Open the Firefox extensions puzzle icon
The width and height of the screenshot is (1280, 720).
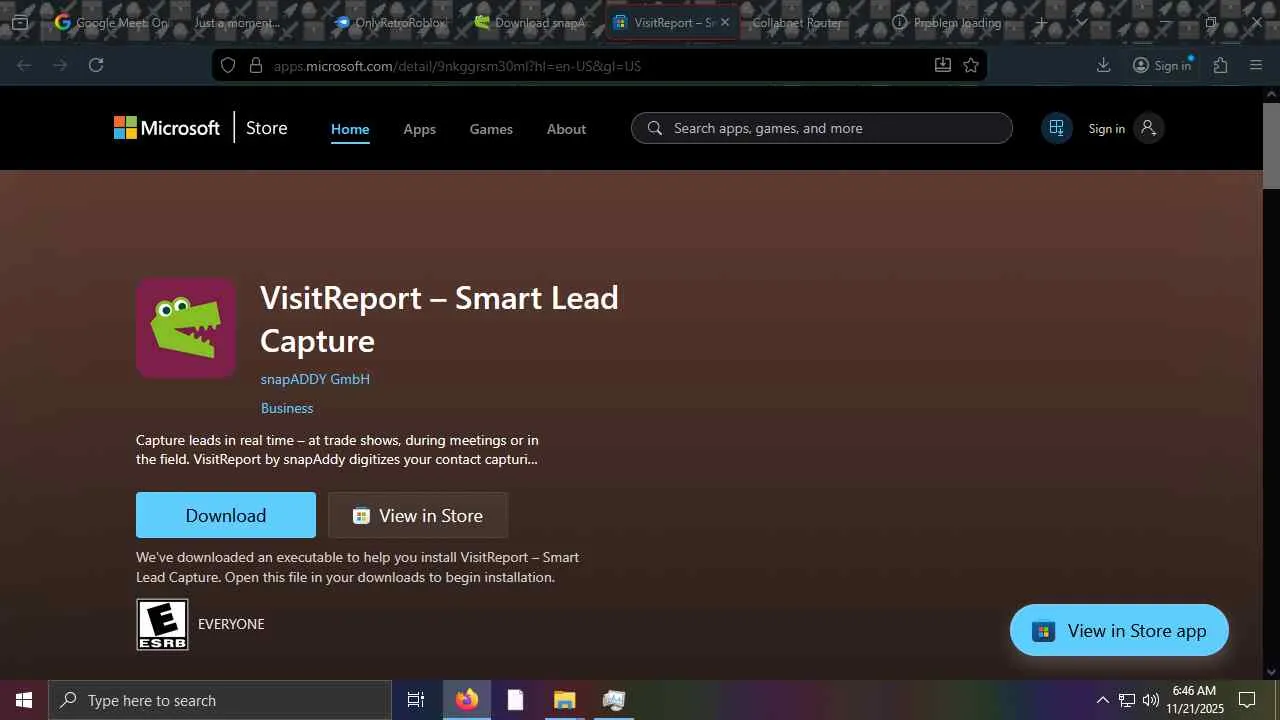tap(1220, 65)
